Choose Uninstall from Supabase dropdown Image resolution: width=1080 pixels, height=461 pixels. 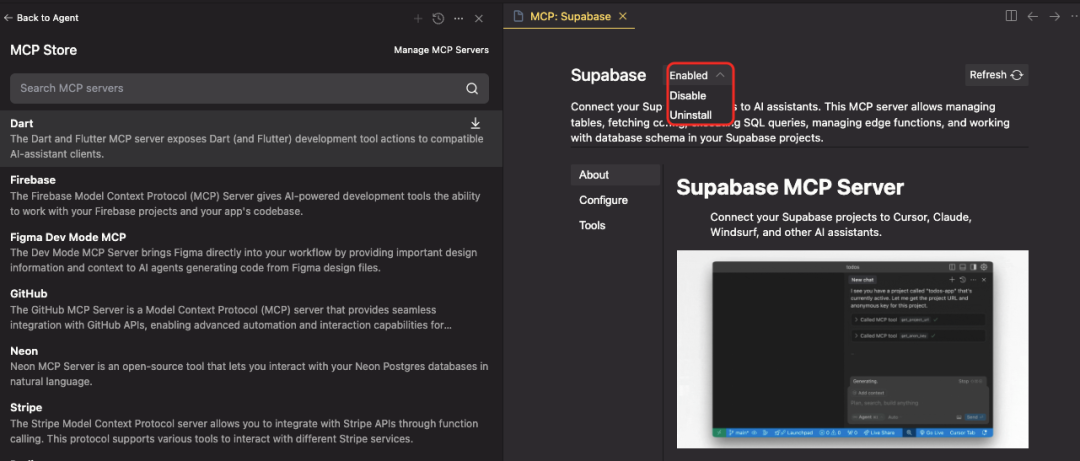point(690,114)
